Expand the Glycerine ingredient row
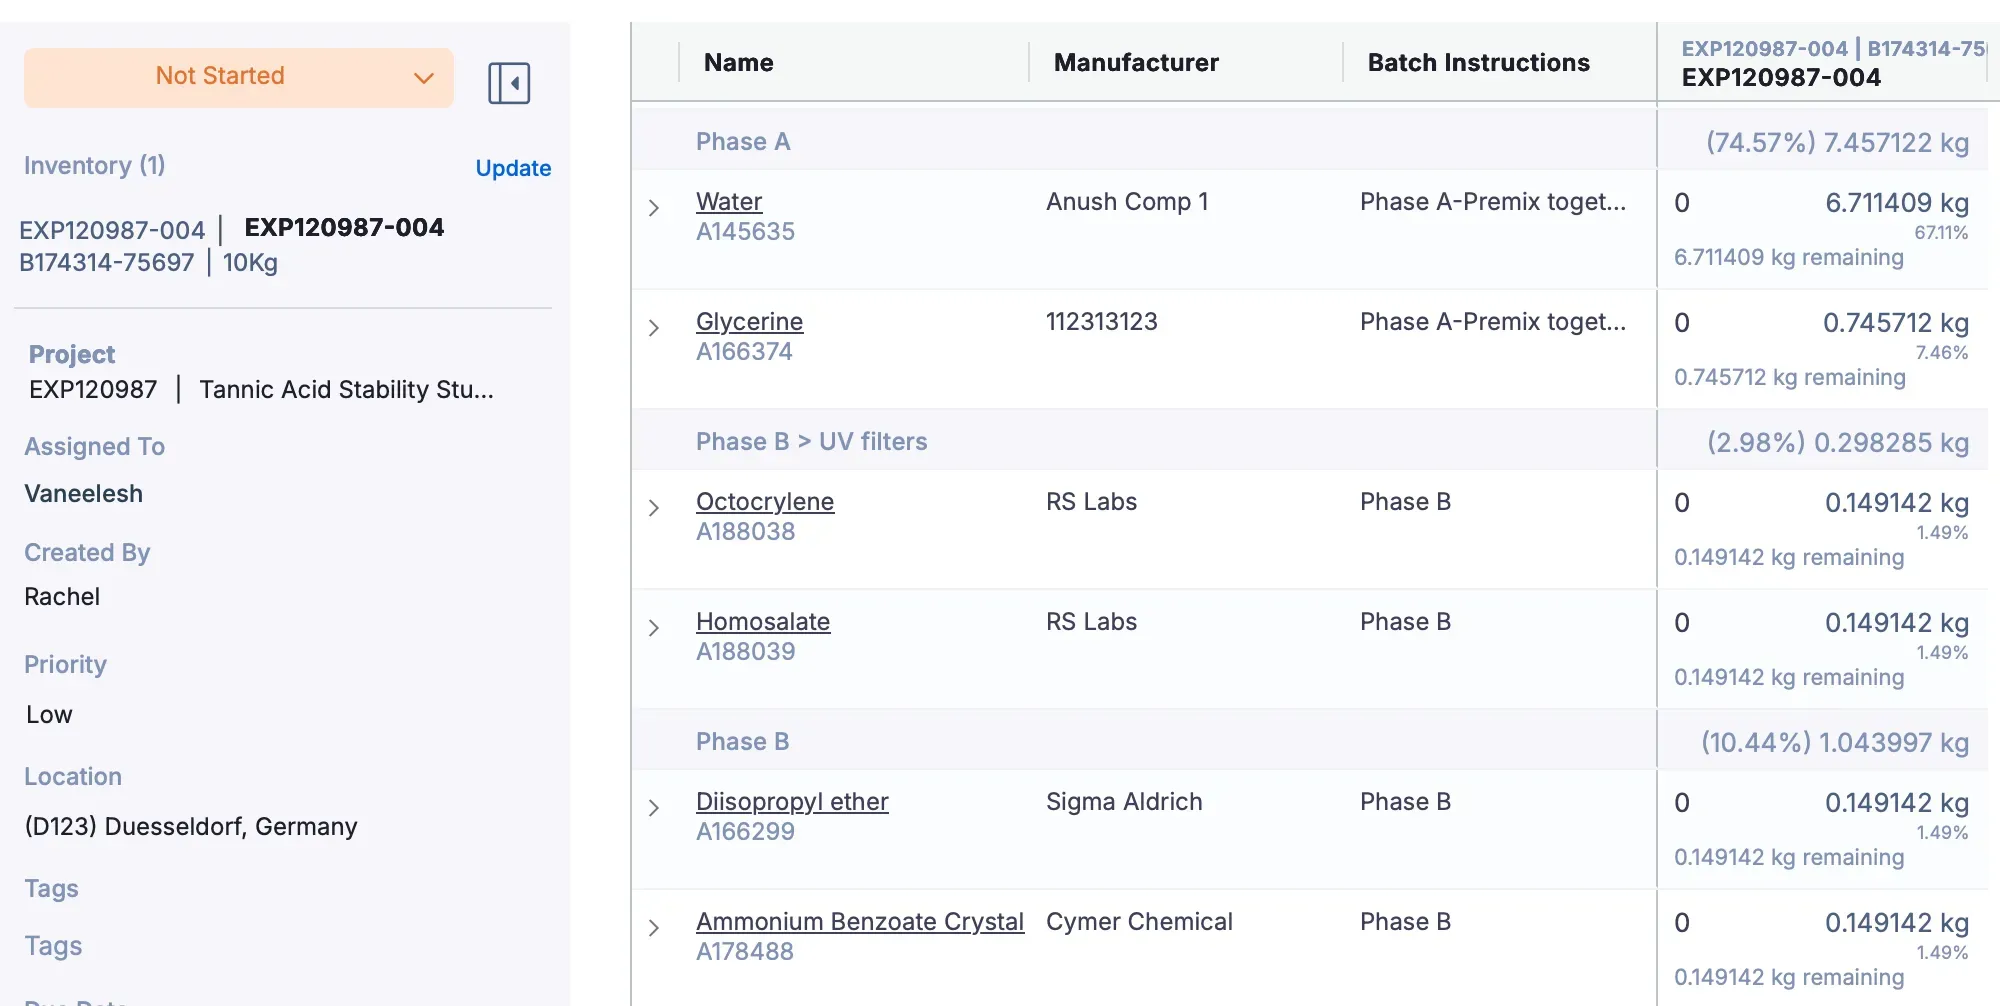The height and width of the screenshot is (1006, 2000). tap(654, 328)
